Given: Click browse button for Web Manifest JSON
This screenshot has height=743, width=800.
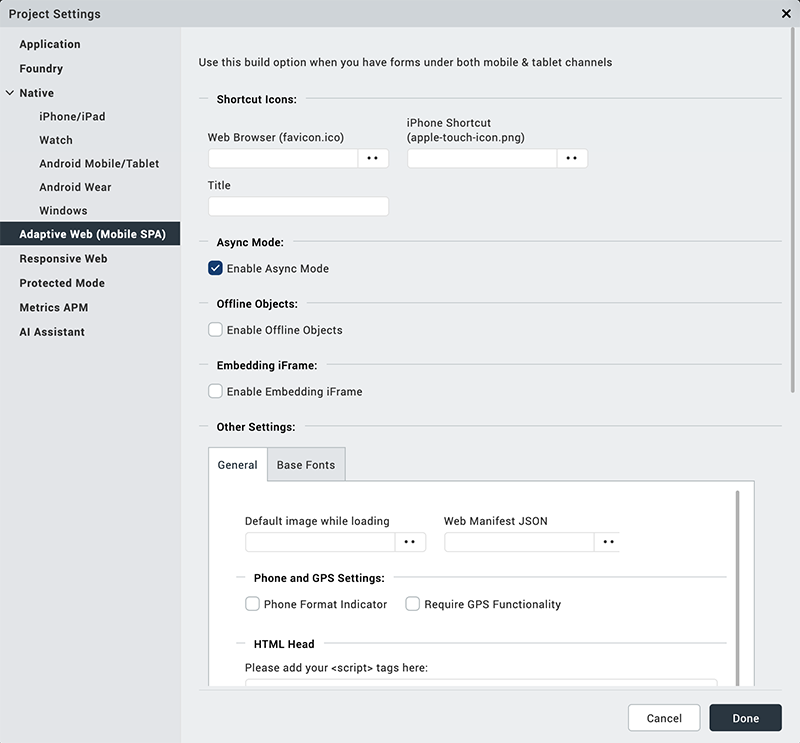Looking at the screenshot, I should tap(608, 542).
